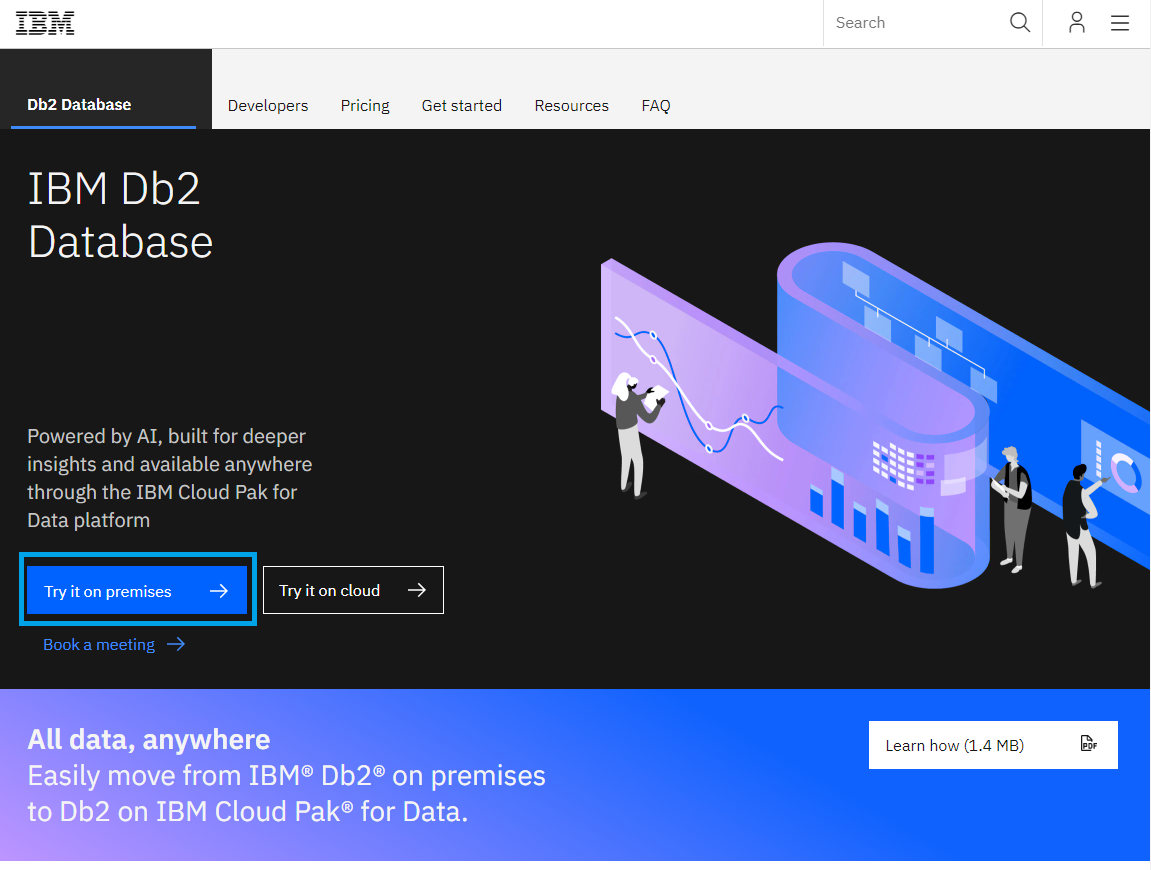This screenshot has height=870, width=1151.
Task: Click the arrow on Try it on cloud
Action: pyautogui.click(x=417, y=589)
